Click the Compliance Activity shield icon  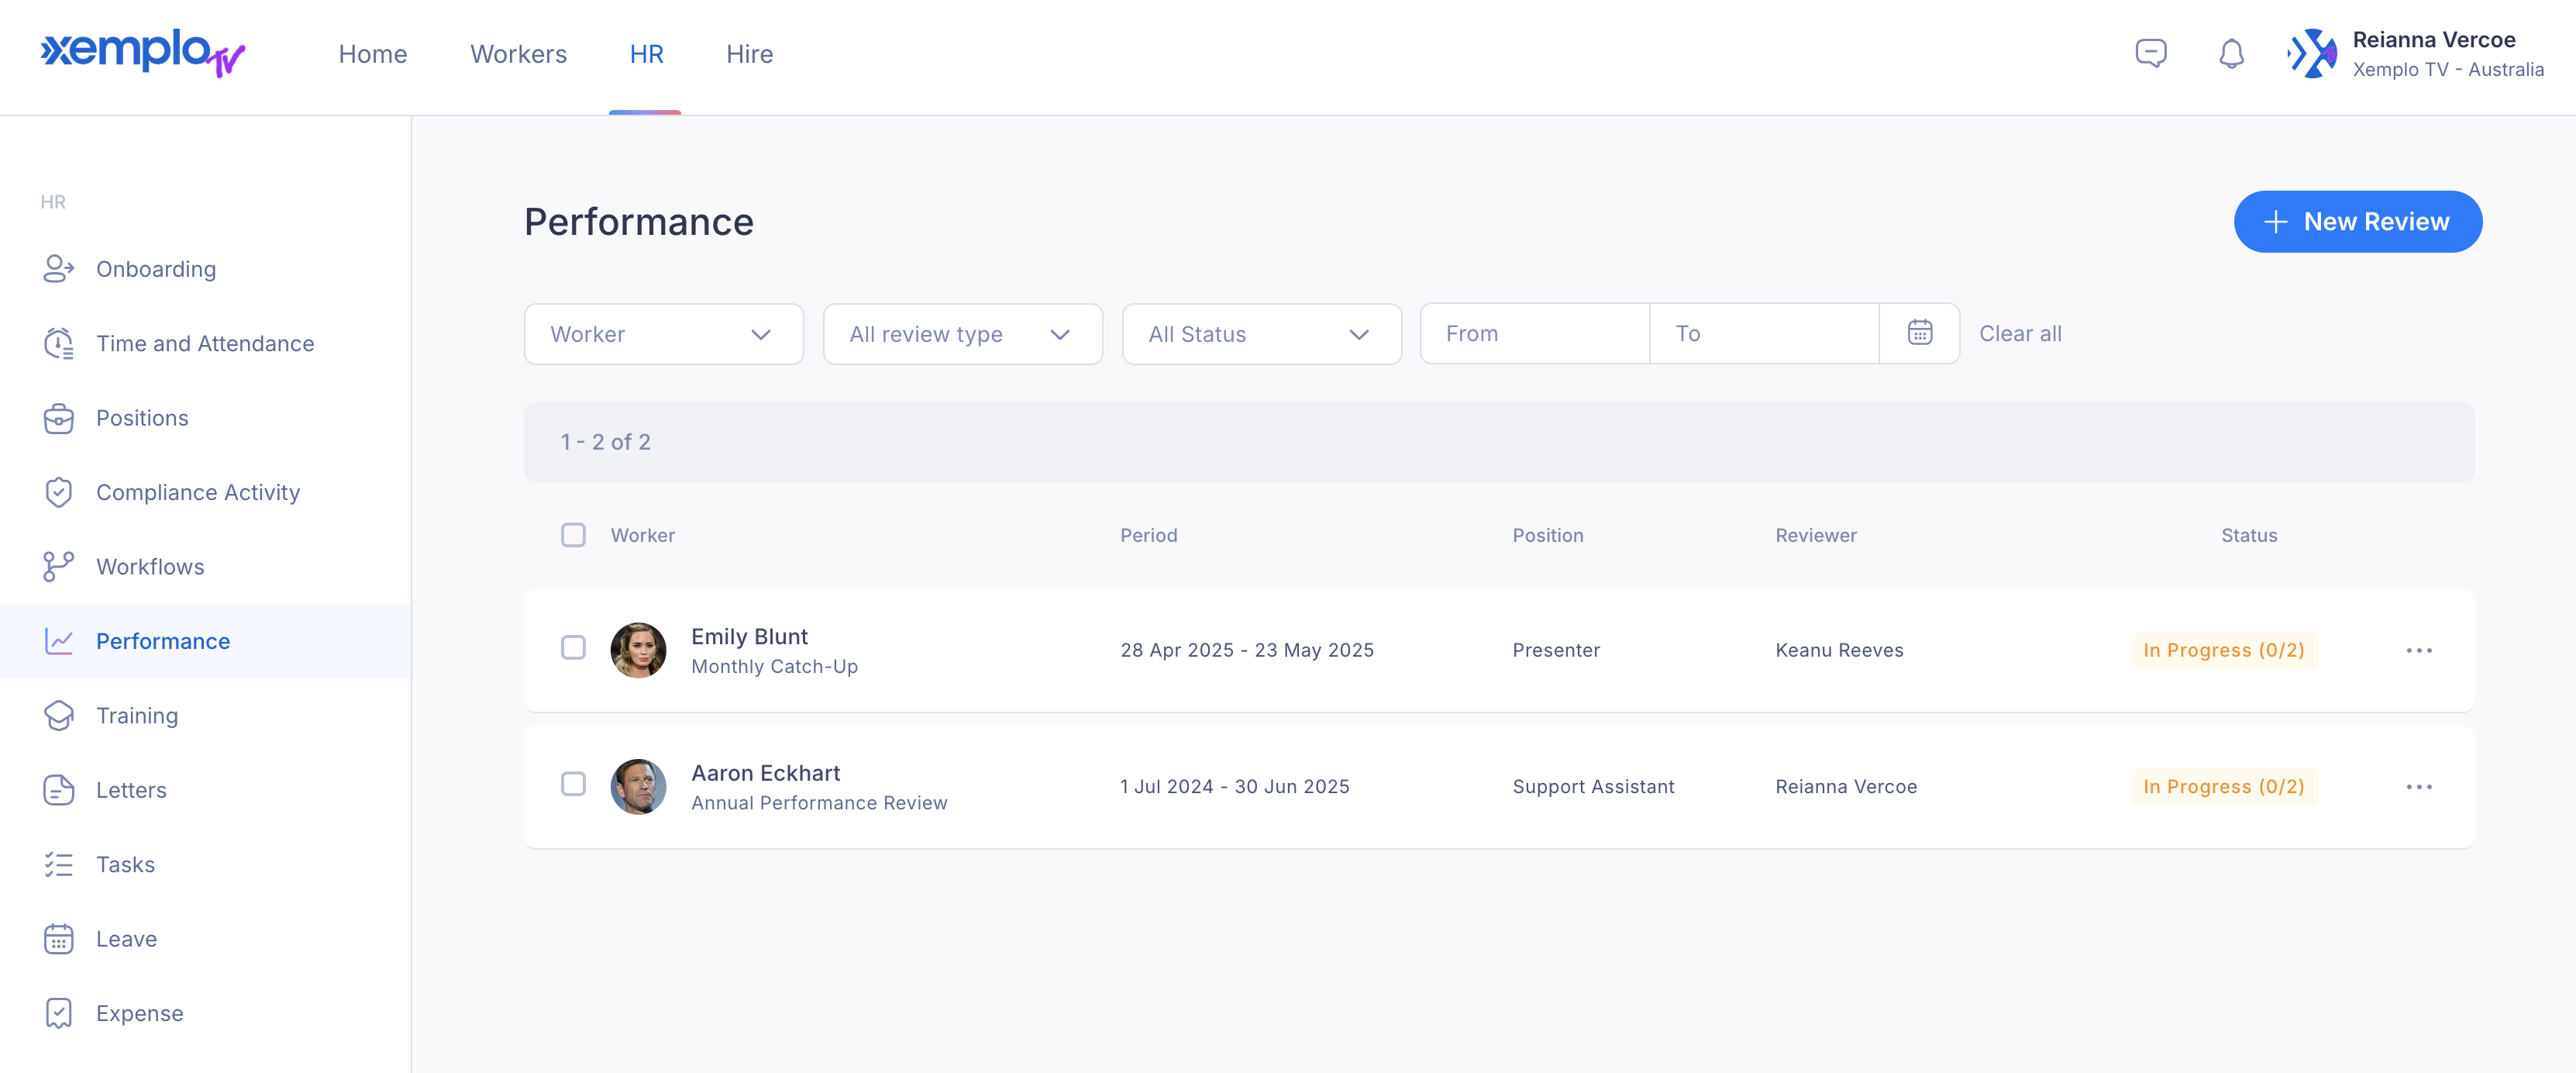coord(58,492)
